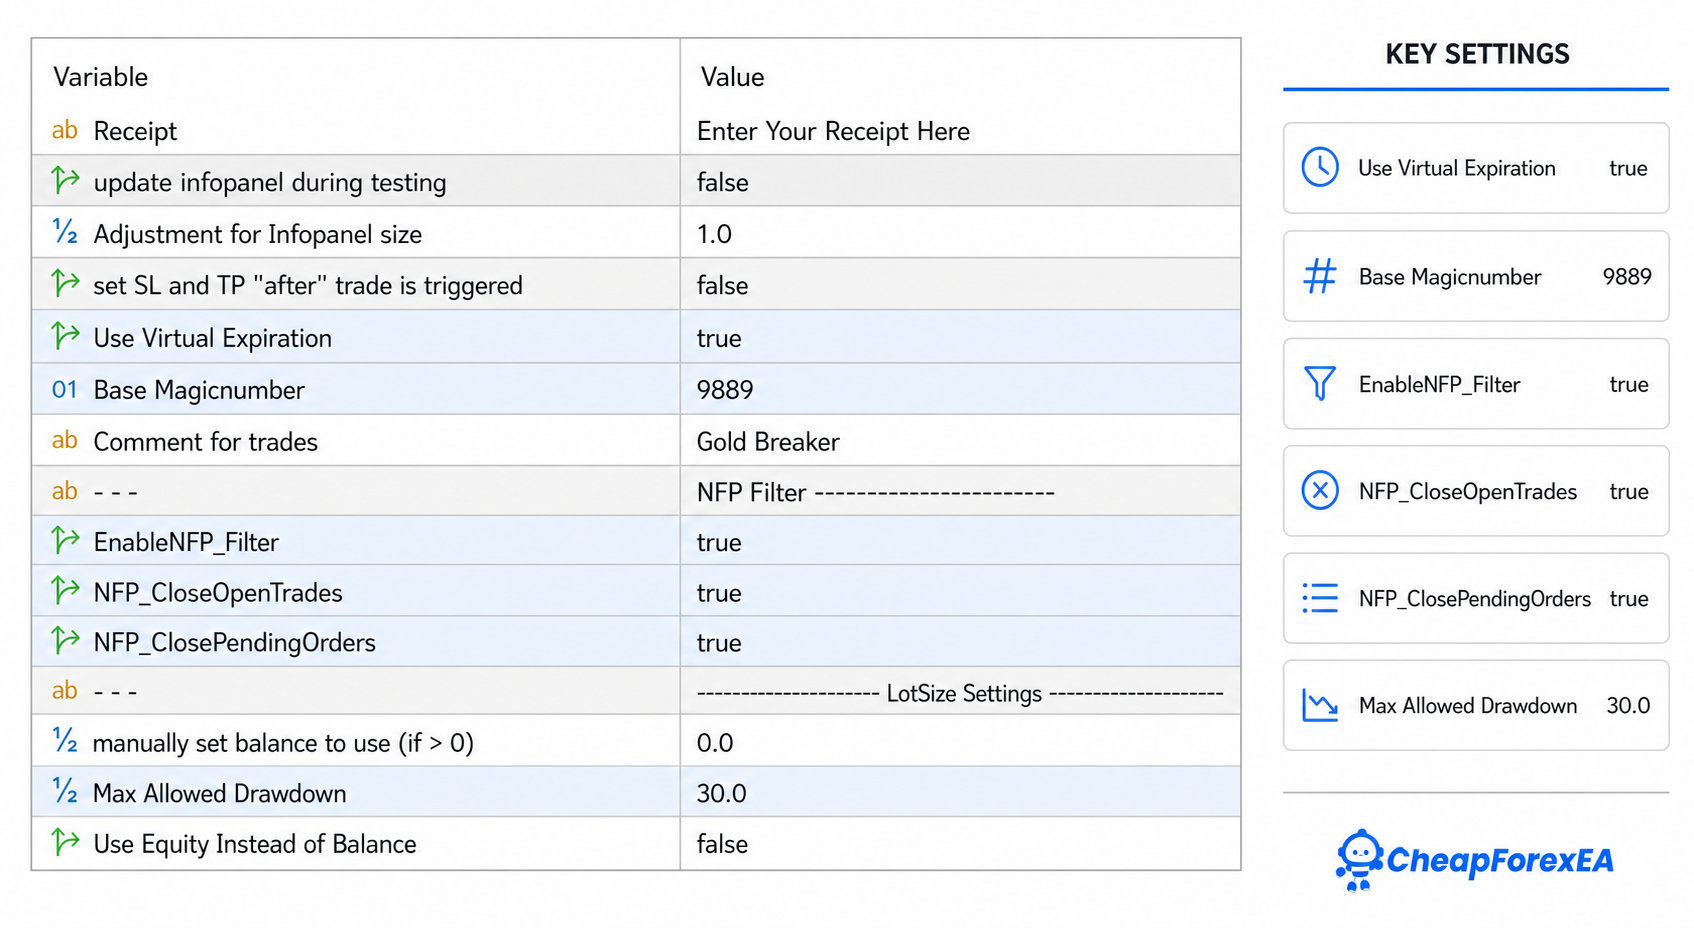Select the Receipt variable name
The height and width of the screenshot is (928, 1694).
135,131
